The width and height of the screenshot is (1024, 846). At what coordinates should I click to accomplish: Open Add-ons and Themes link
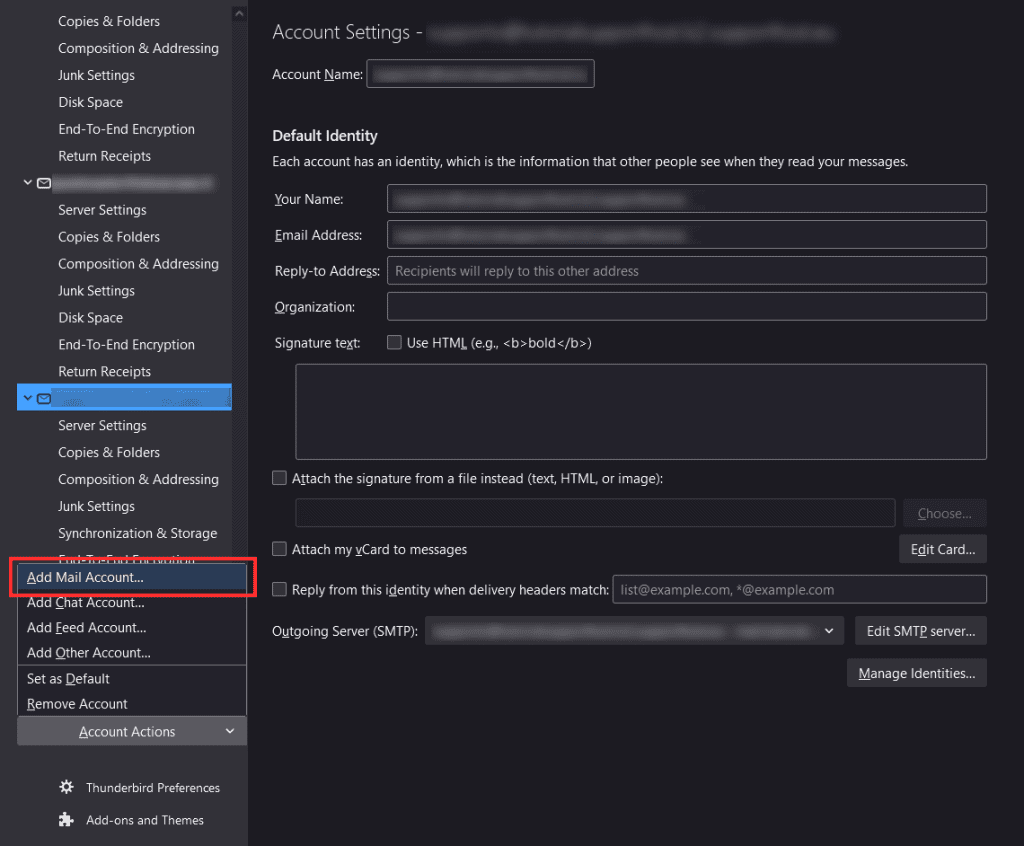coord(145,820)
